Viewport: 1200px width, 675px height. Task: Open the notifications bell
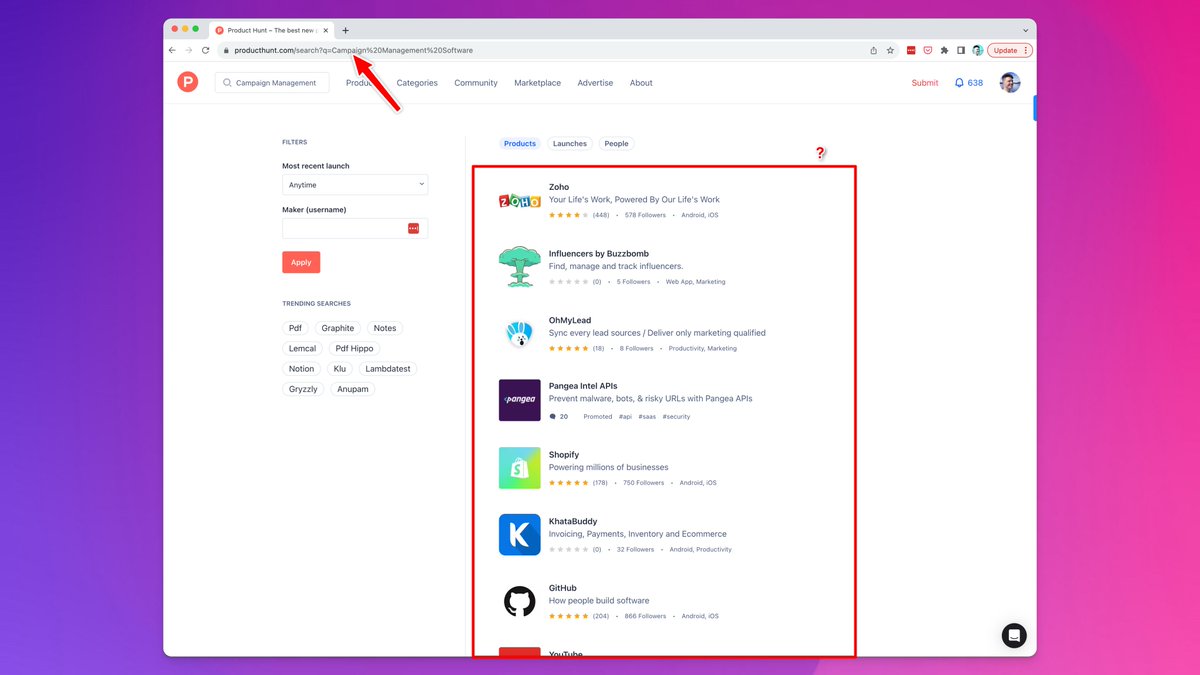coord(960,83)
